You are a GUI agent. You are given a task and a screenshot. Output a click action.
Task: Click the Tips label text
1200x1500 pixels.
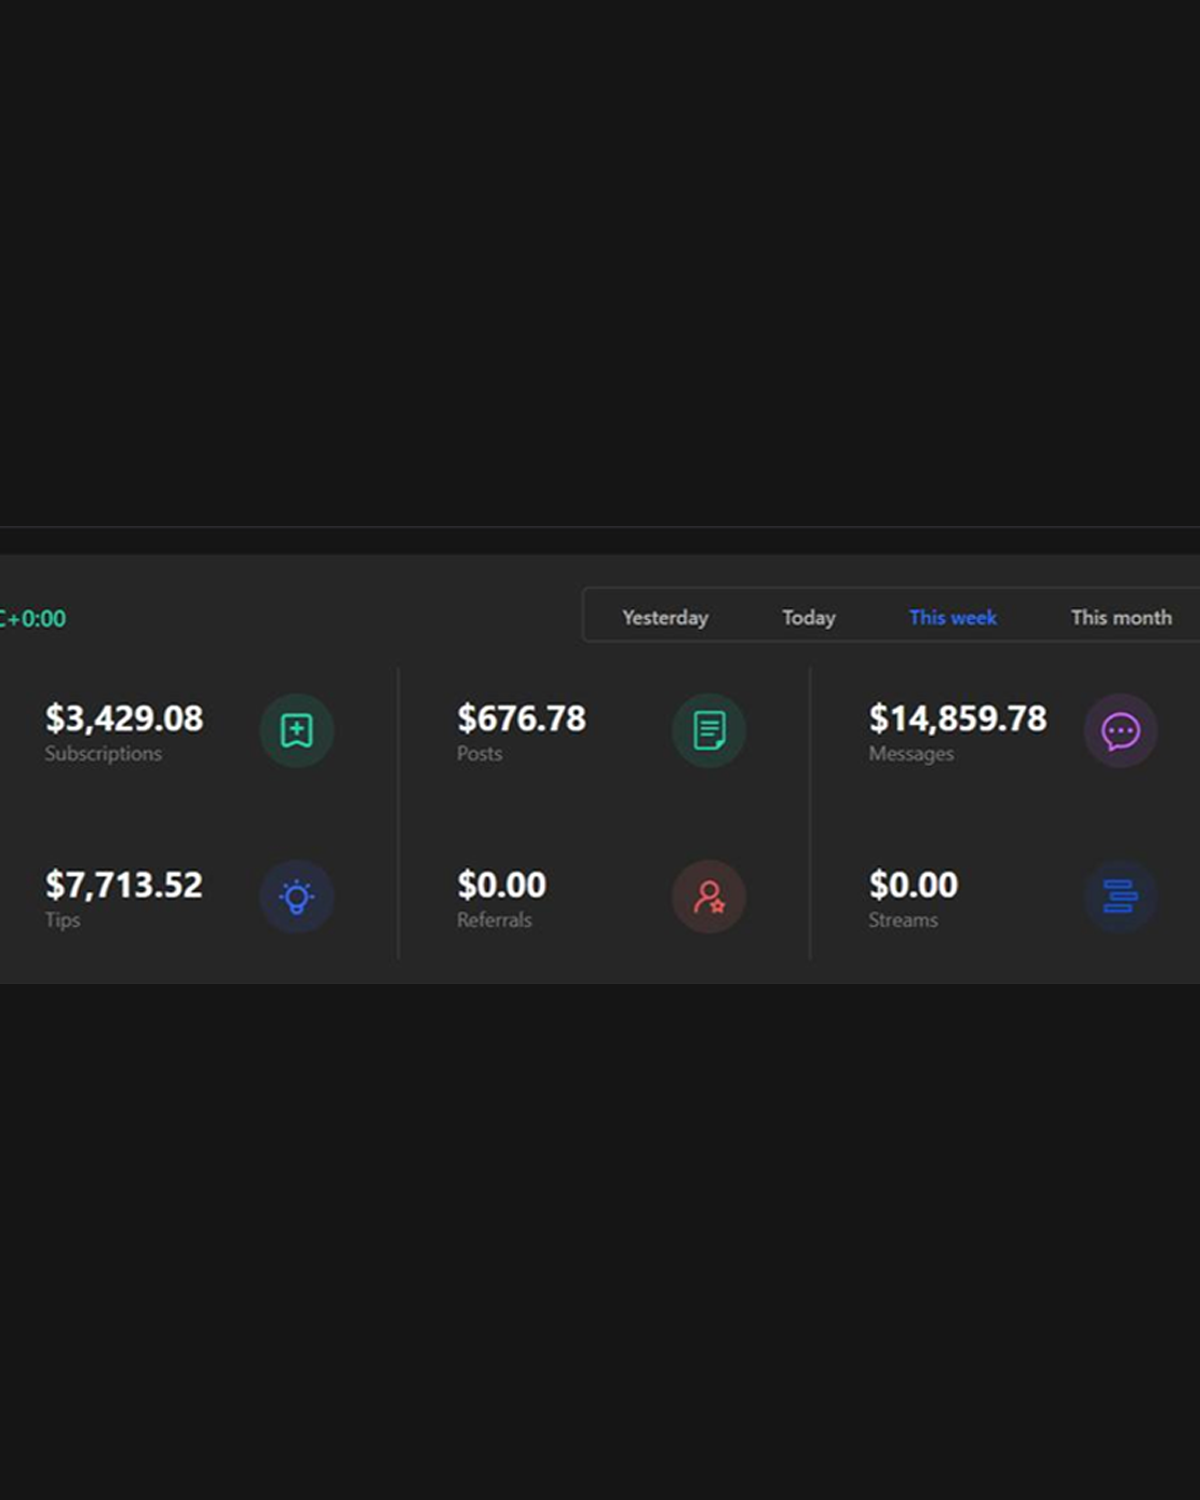click(62, 920)
